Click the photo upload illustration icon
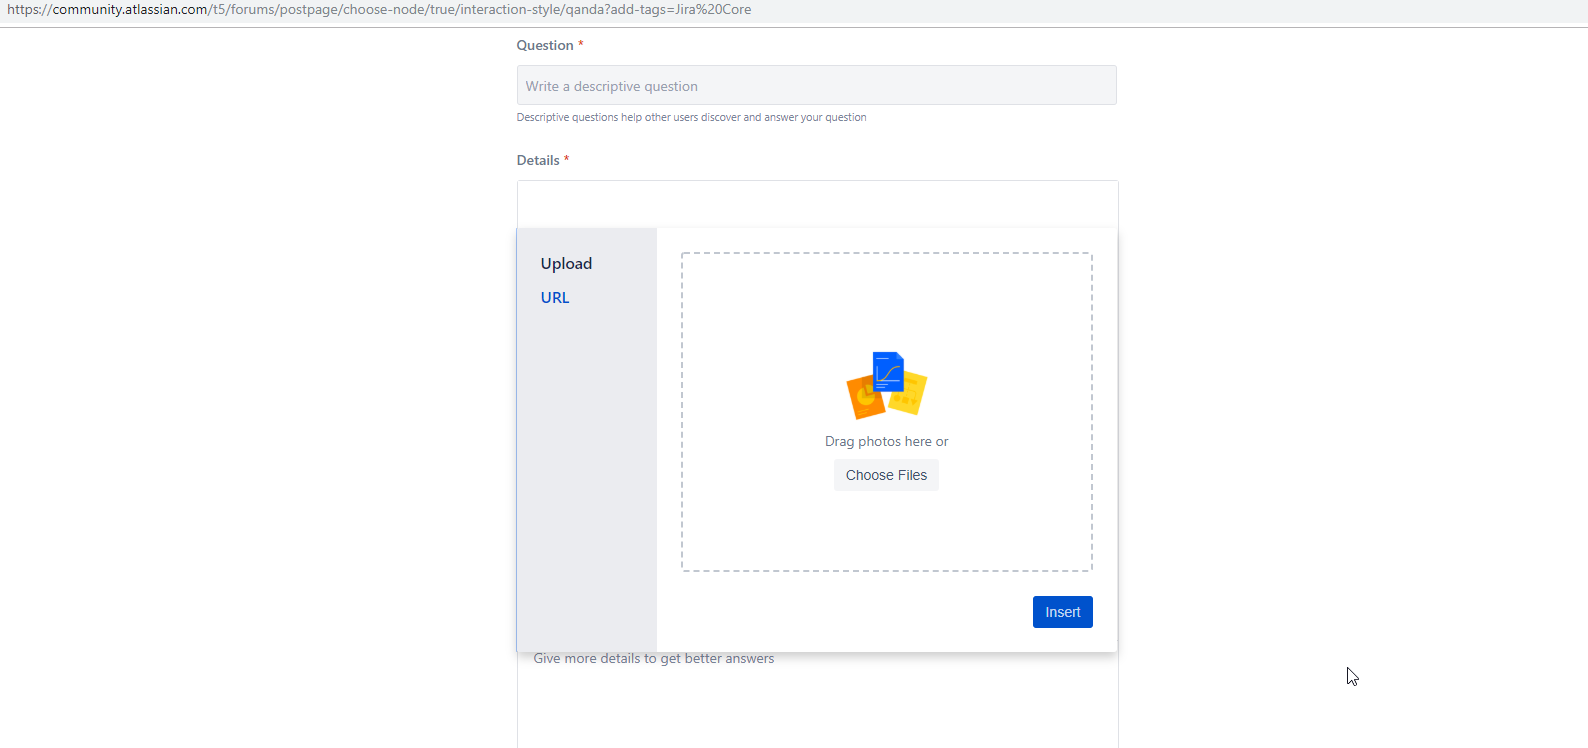The image size is (1588, 748). pyautogui.click(x=887, y=385)
